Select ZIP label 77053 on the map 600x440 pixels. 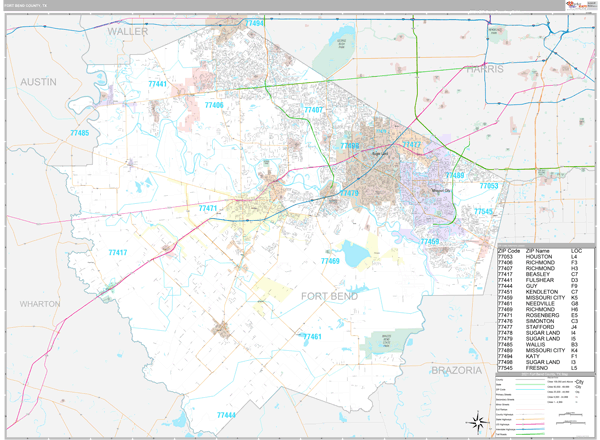pos(489,186)
